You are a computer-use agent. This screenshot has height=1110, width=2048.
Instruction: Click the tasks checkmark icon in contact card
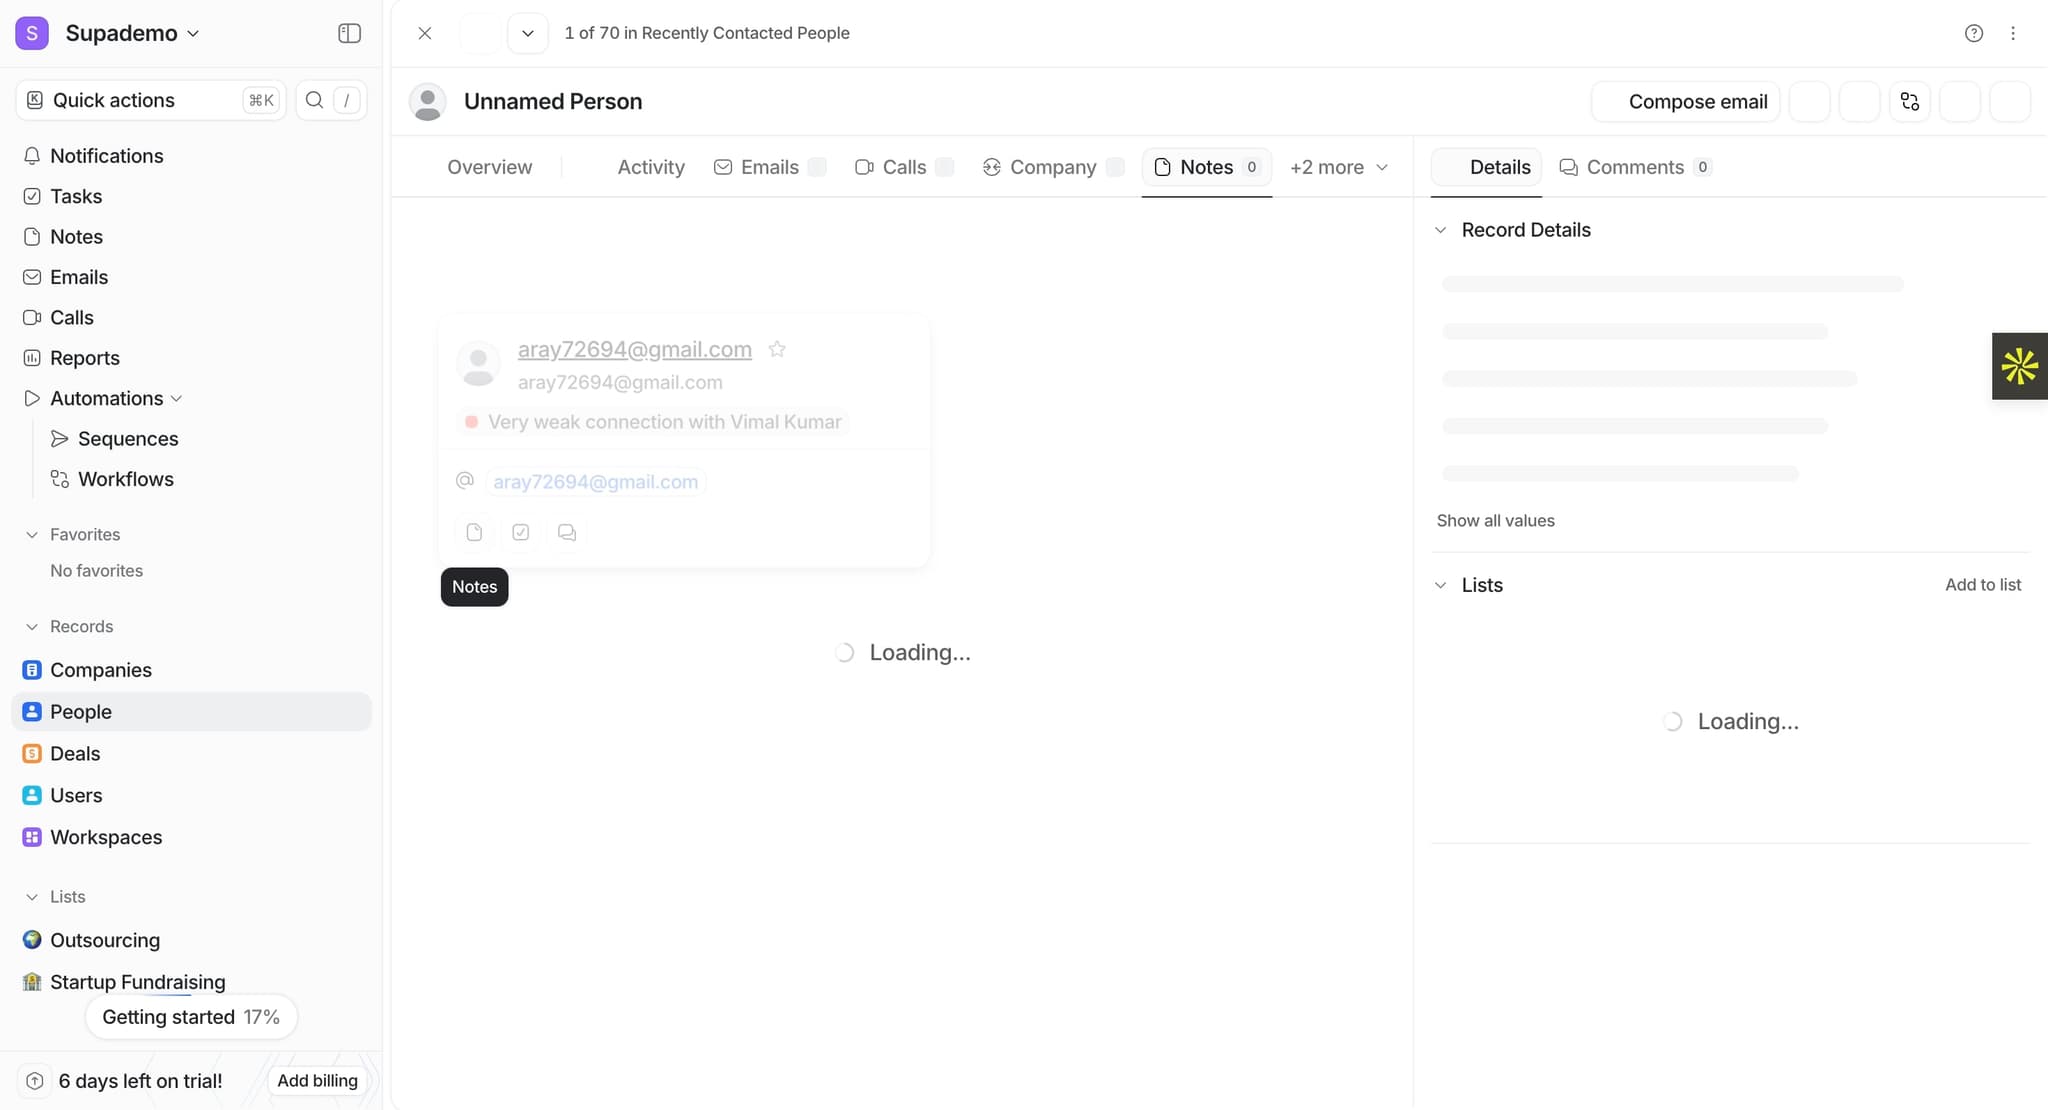coord(521,532)
